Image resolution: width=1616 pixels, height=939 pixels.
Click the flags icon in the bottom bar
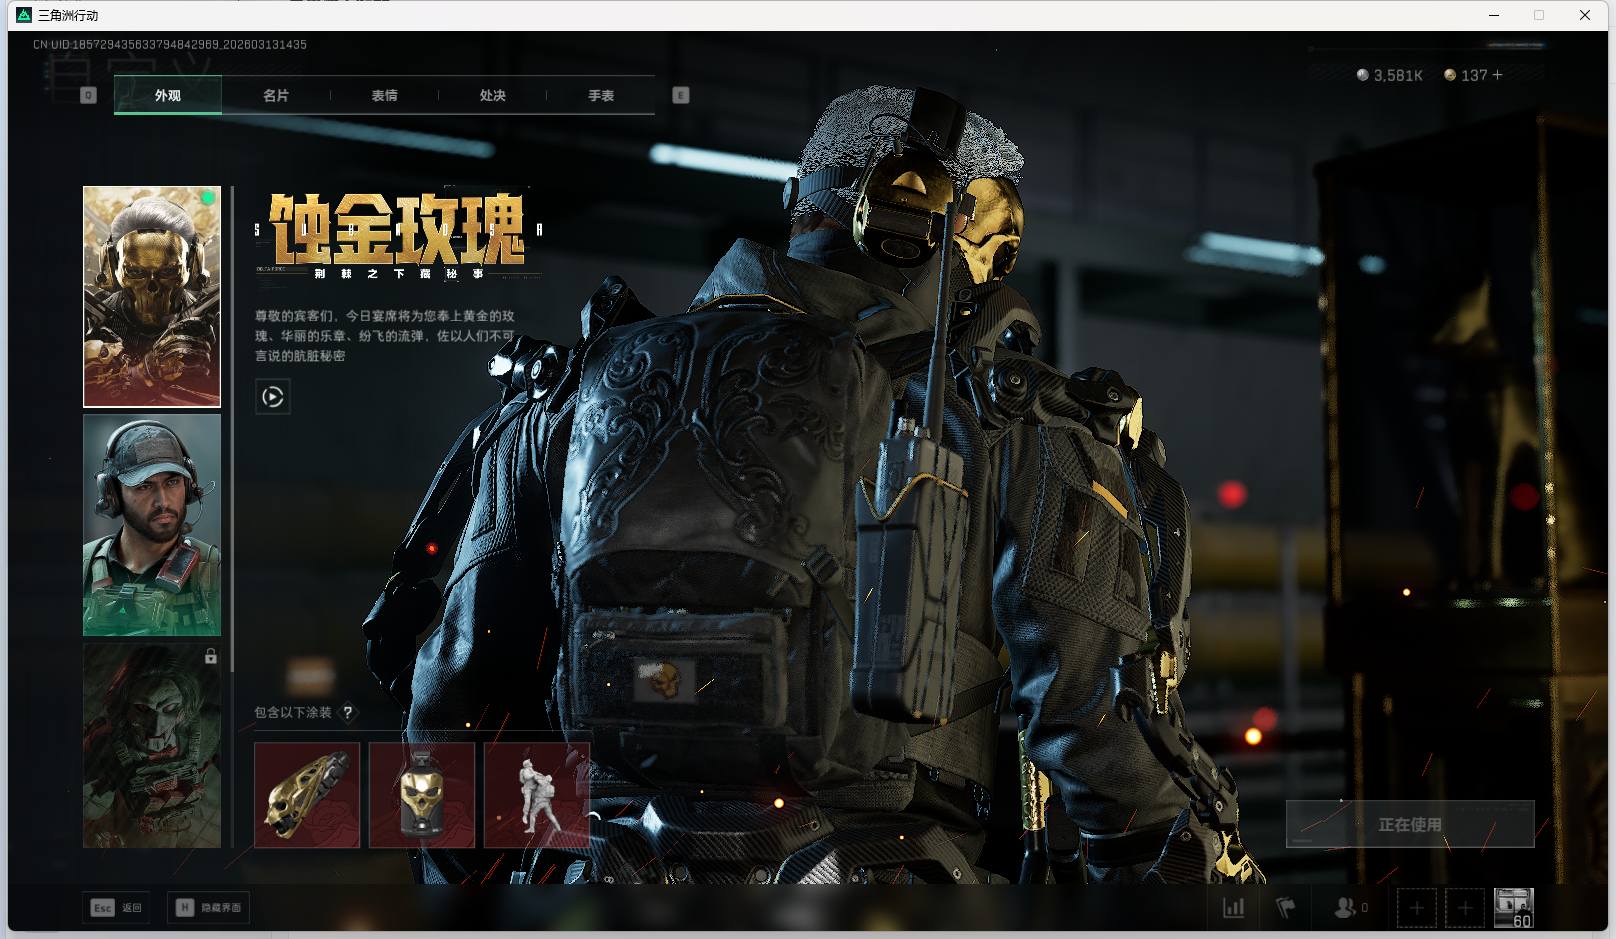pyautogui.click(x=1286, y=908)
